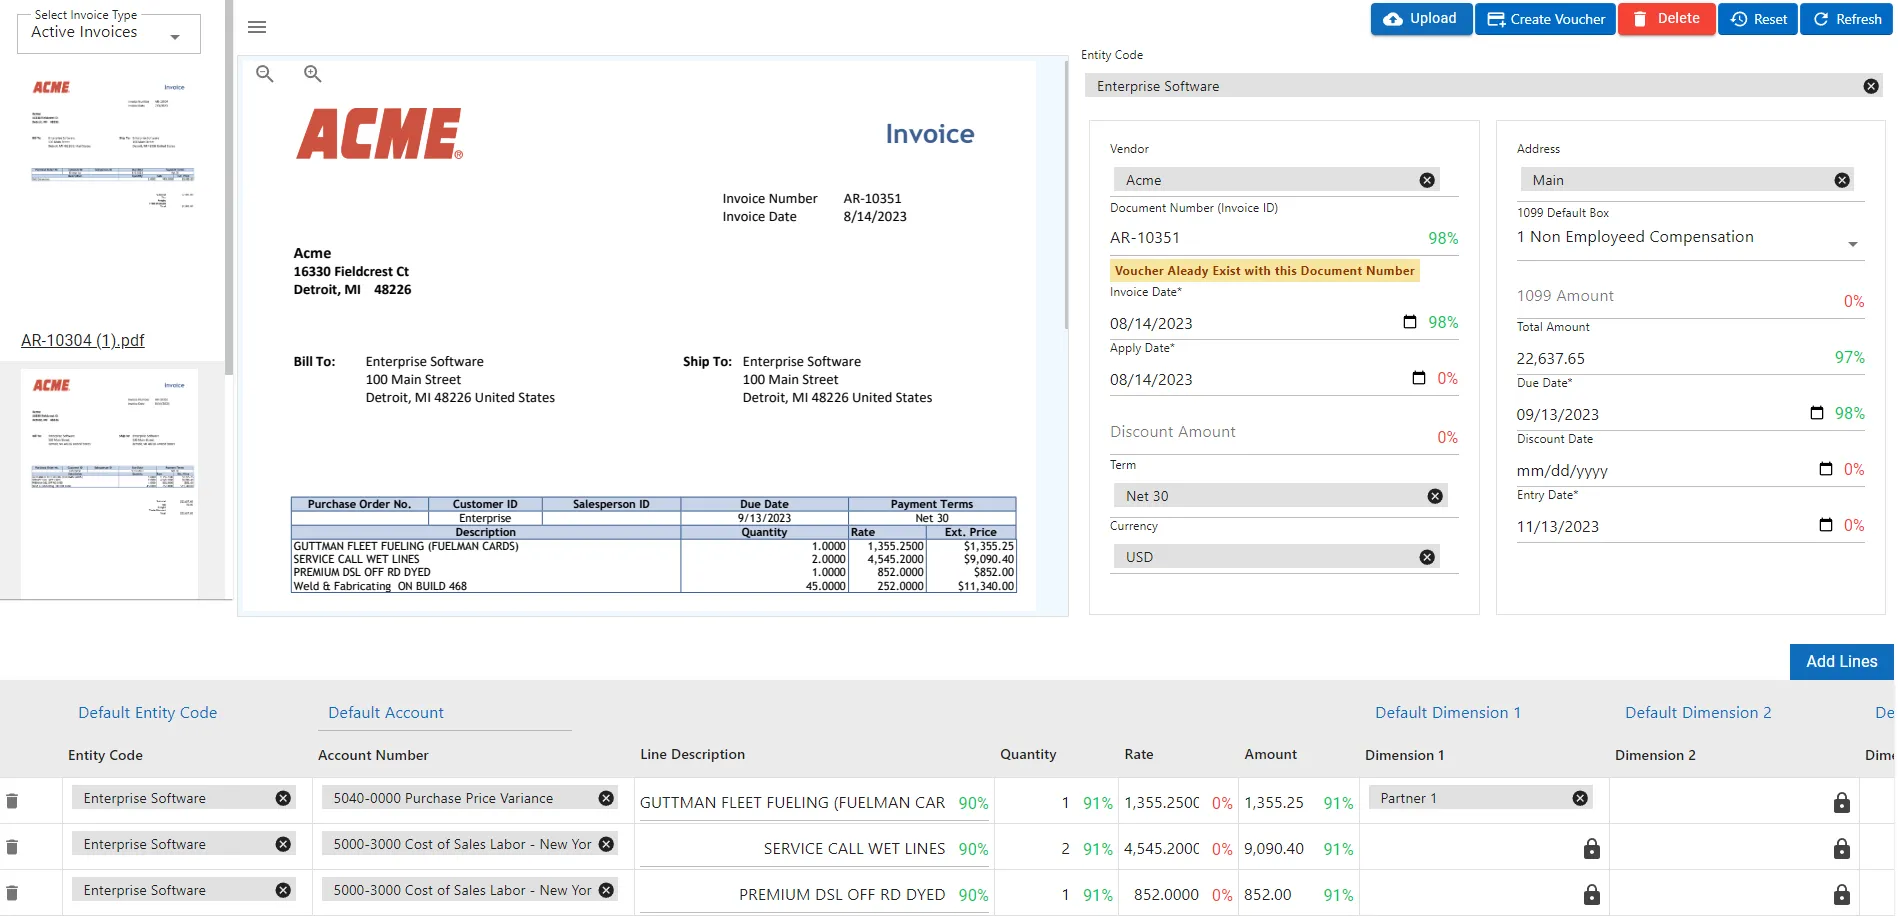Screen dimensions: 1898x916
Task: Expand the 1099 Default Box dropdown
Action: coord(1690,238)
